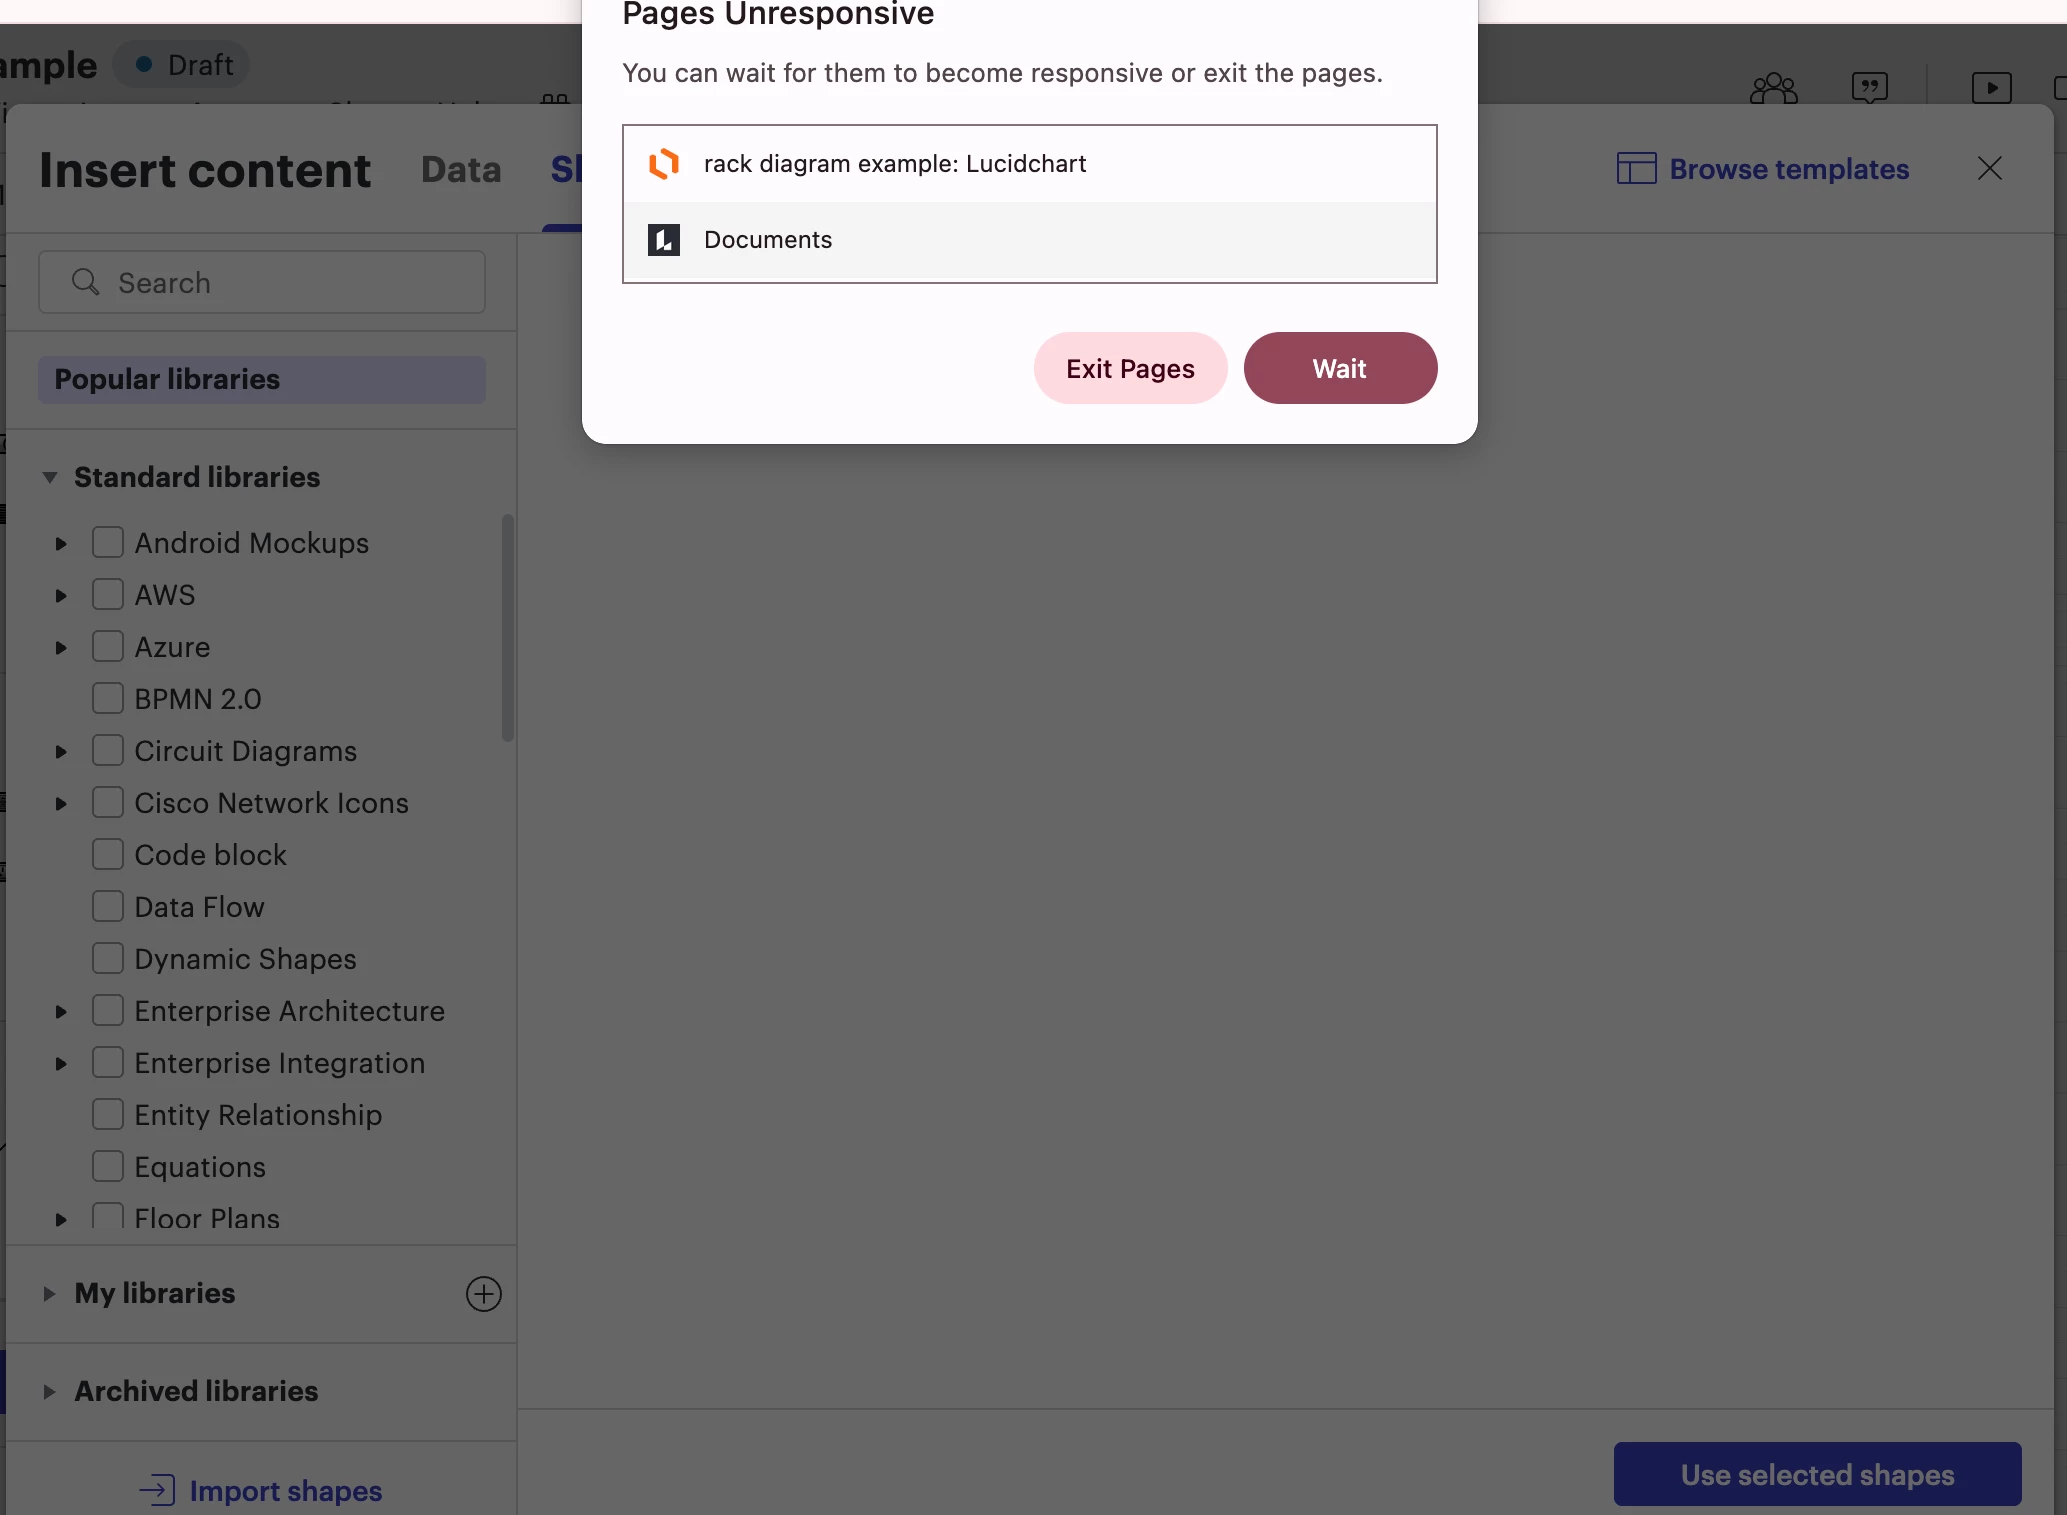This screenshot has height=1515, width=2067.
Task: Switch to the Data tab
Action: (x=461, y=169)
